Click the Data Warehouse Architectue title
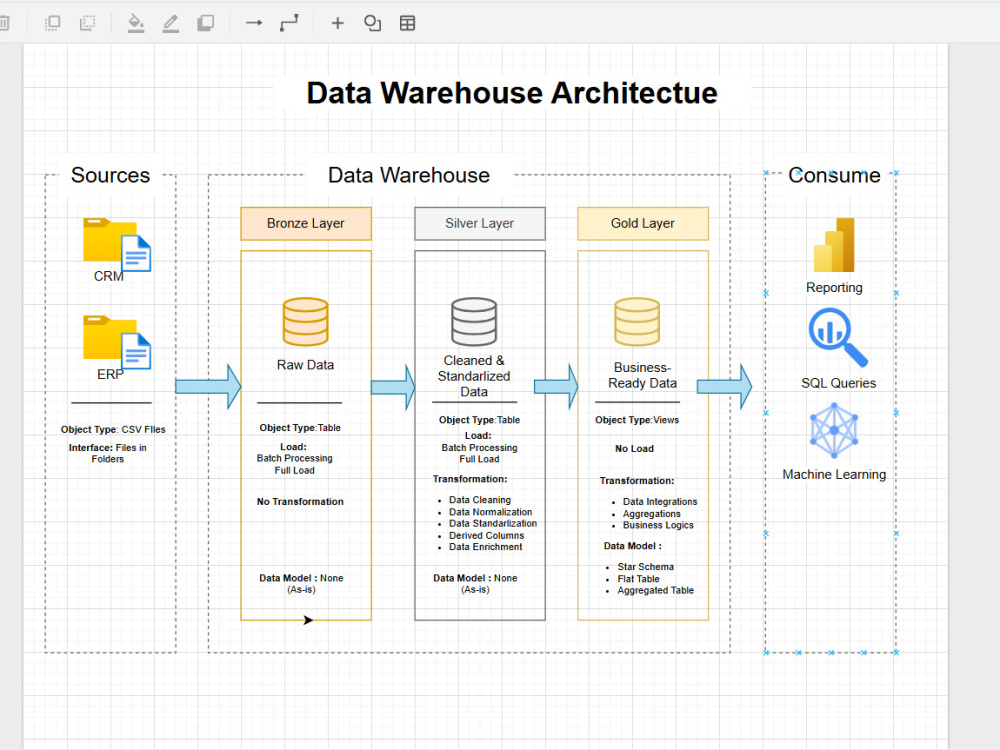The height and width of the screenshot is (750, 1000). tap(512, 93)
